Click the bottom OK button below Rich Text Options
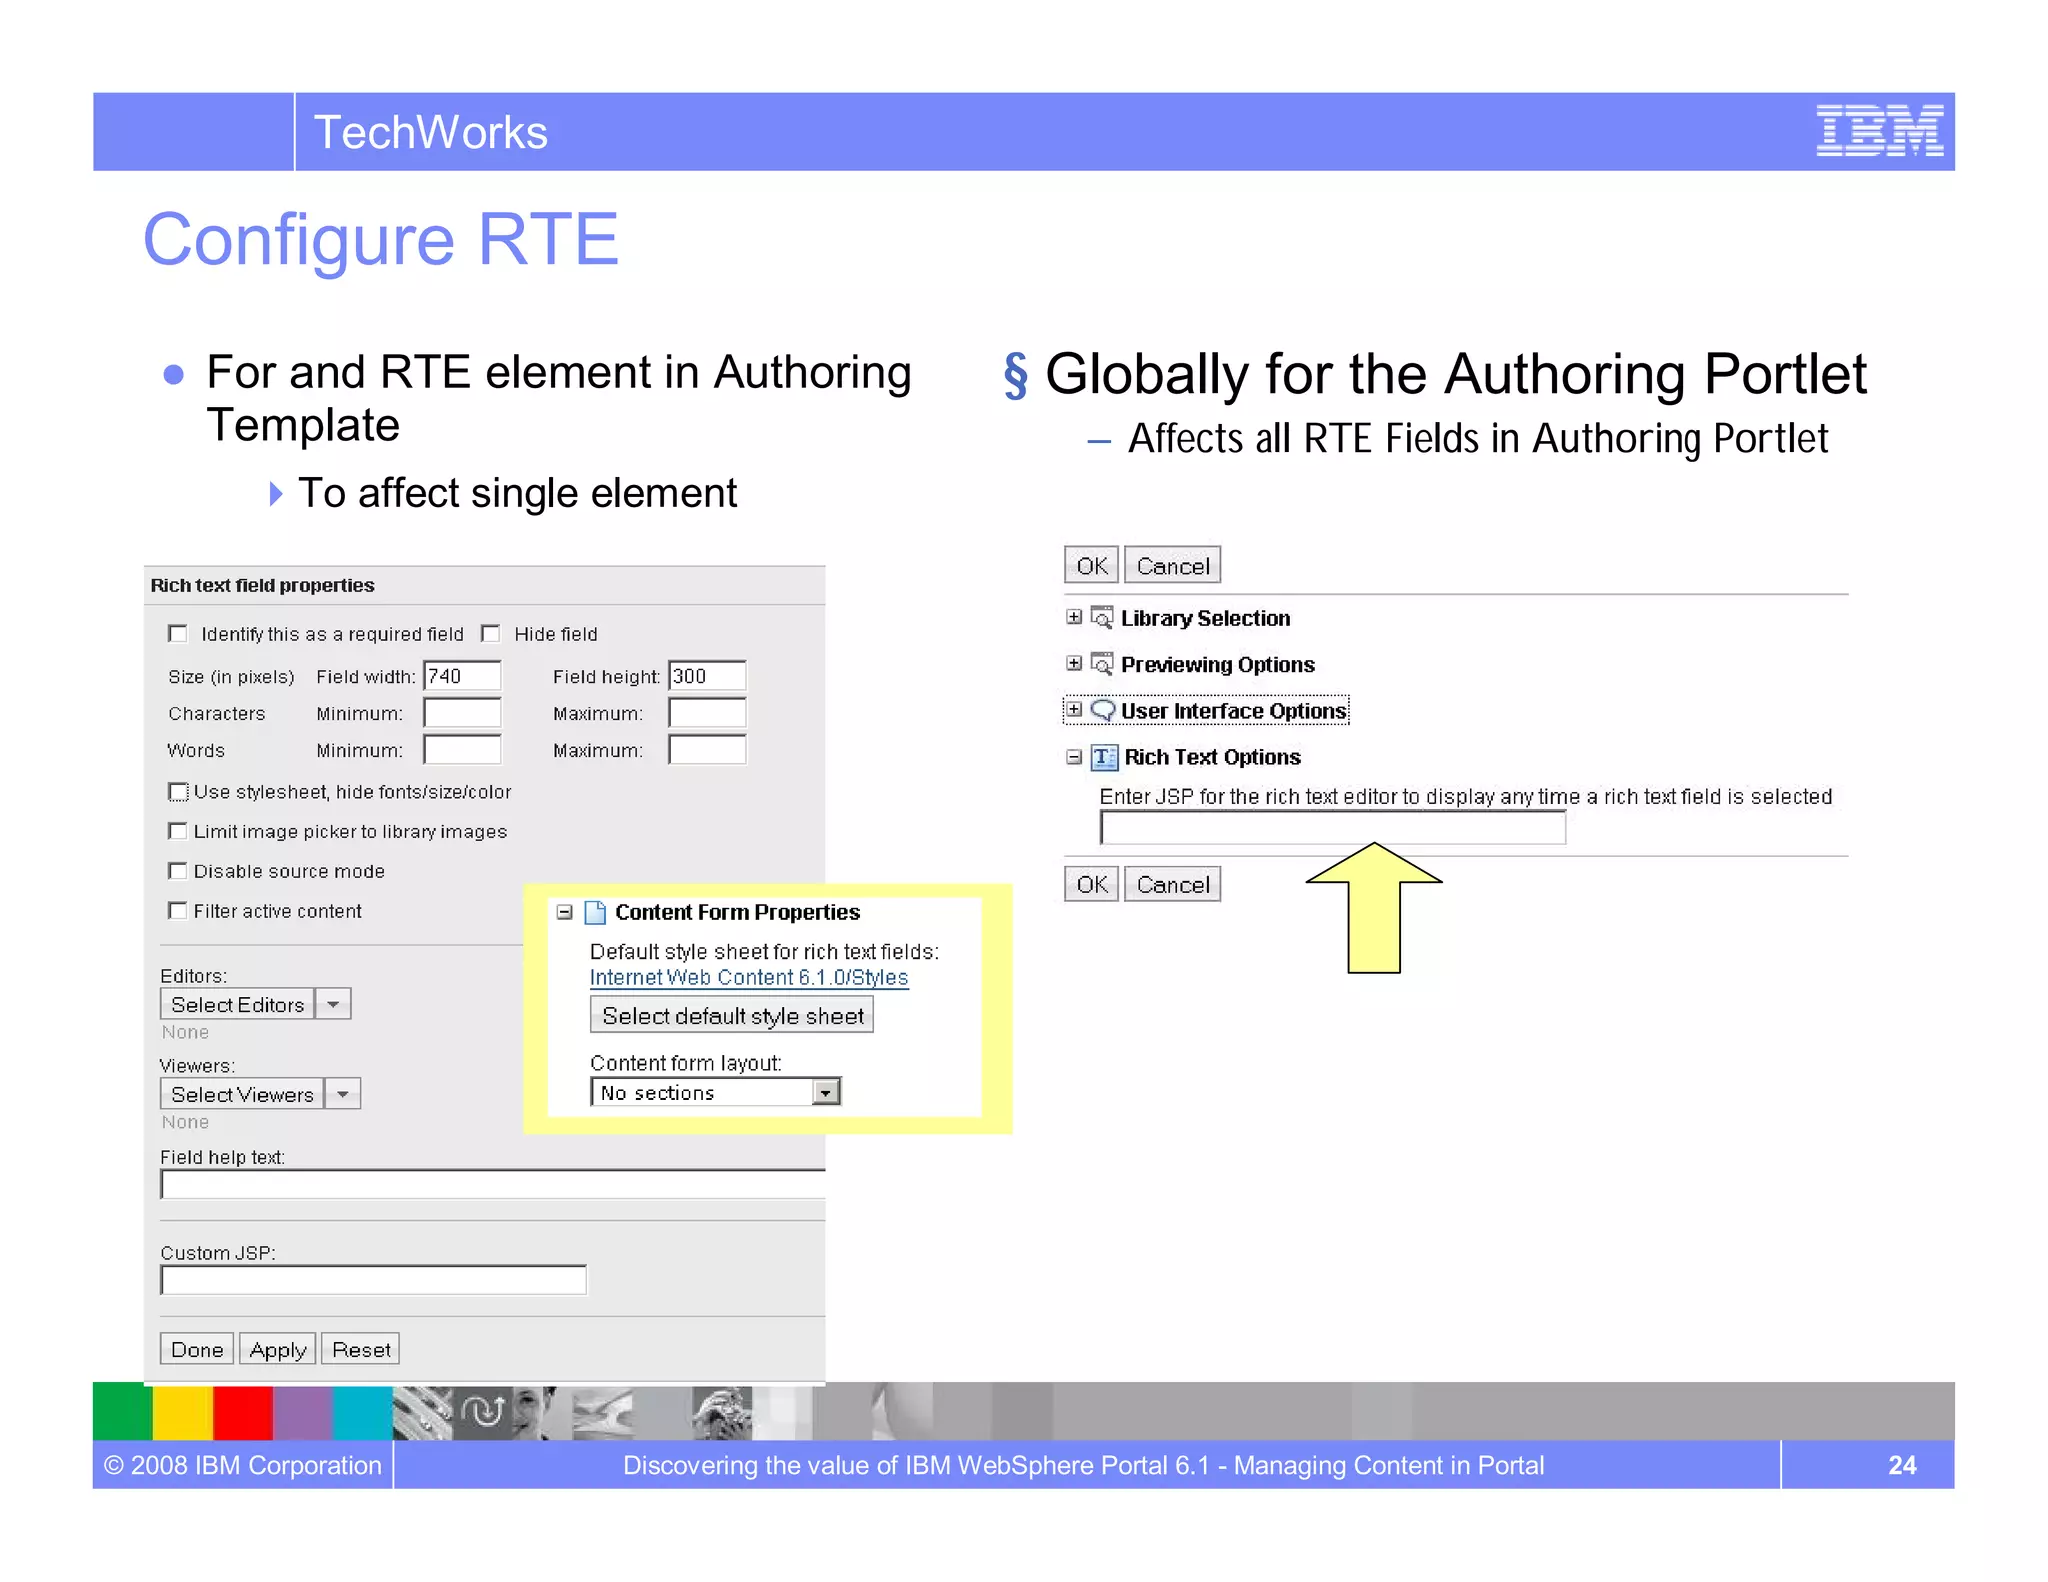Viewport: 2048px width, 1582px height. 1092,884
